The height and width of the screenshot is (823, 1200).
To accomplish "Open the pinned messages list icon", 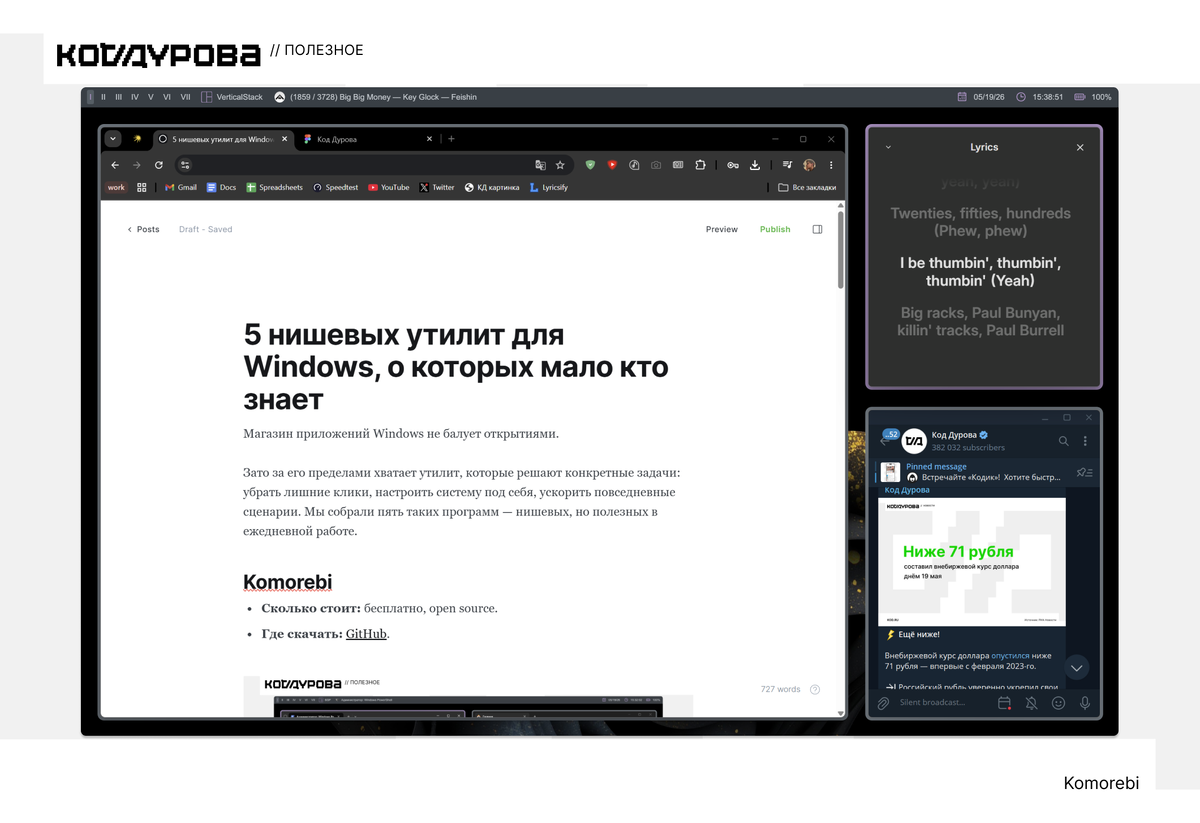I will [x=1085, y=472].
